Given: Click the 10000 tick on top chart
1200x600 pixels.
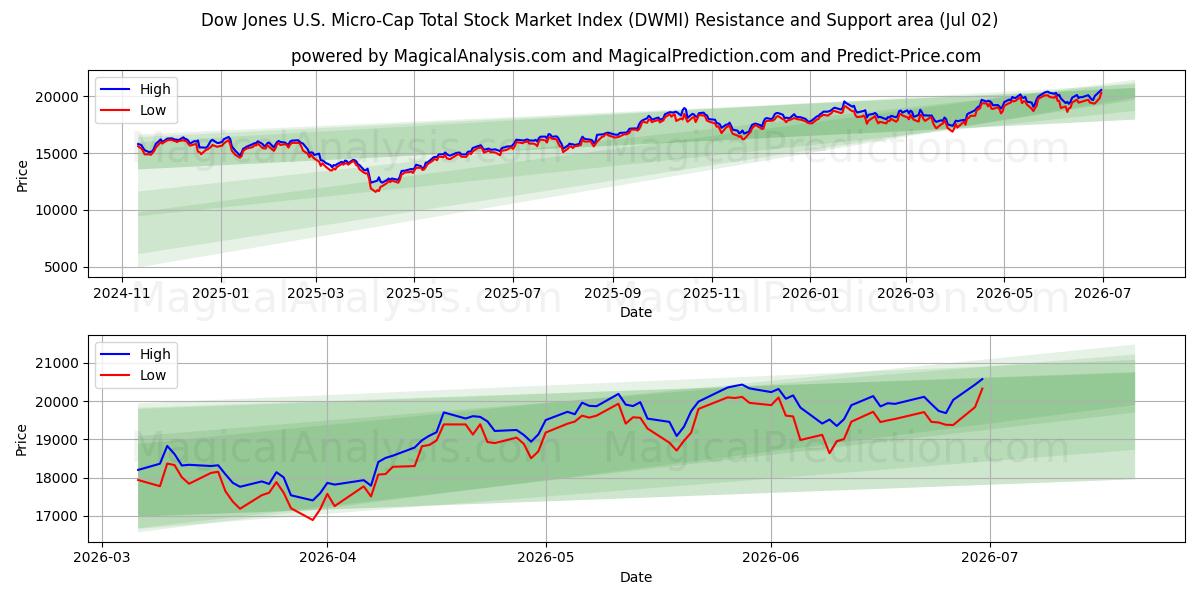Looking at the screenshot, I should coord(59,210).
